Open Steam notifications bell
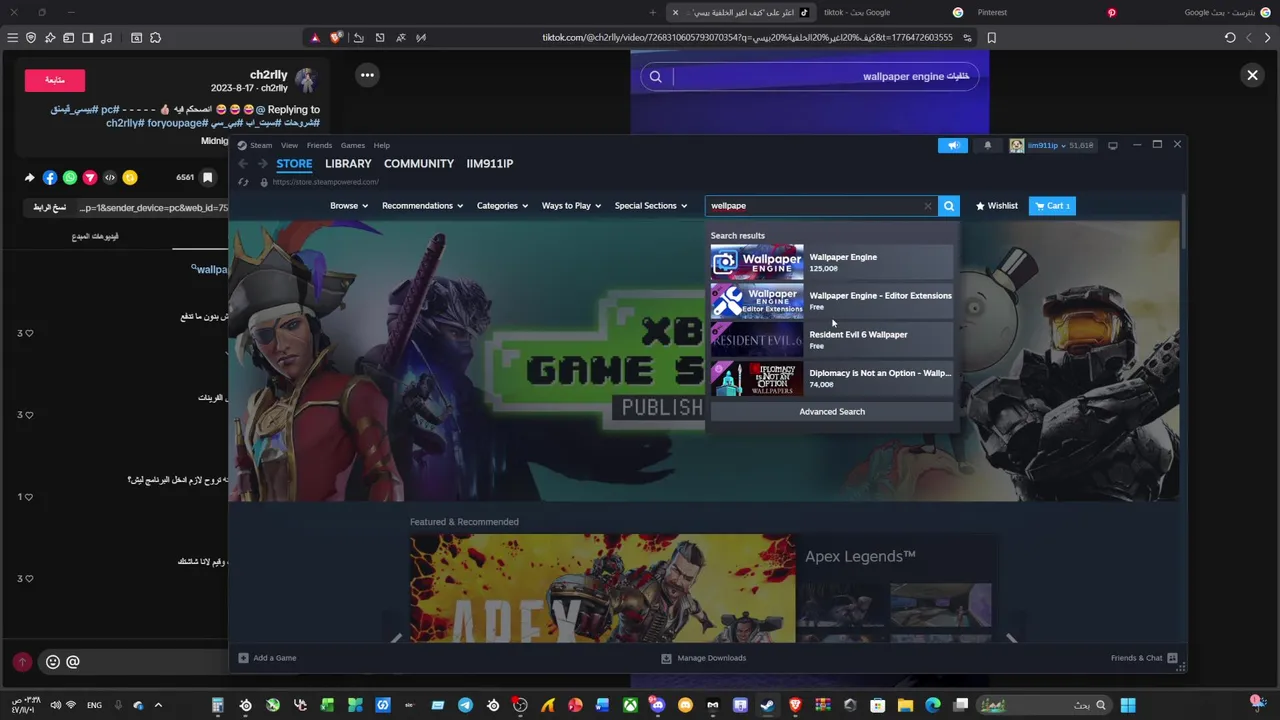Image resolution: width=1280 pixels, height=720 pixels. point(988,146)
